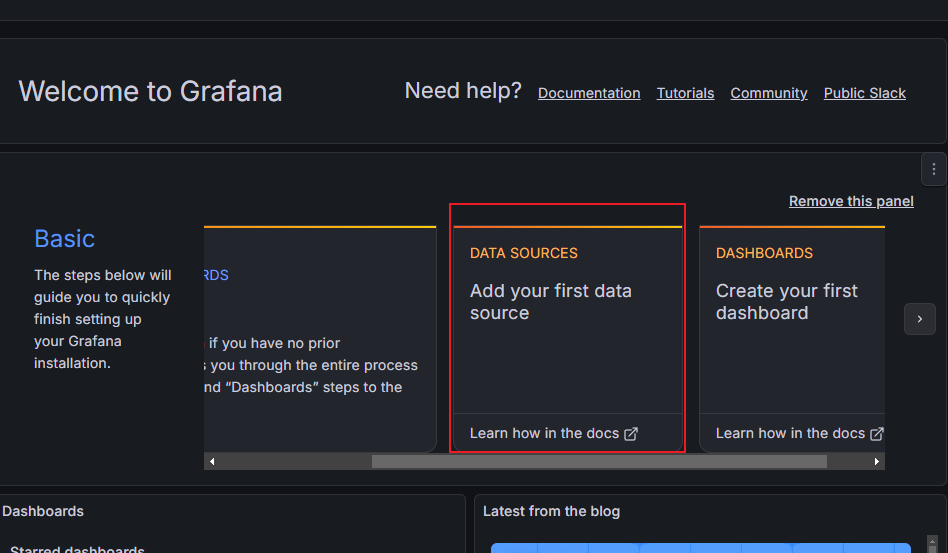Viewport: 948px width, 553px height.
Task: Visit the Community link
Action: click(768, 93)
